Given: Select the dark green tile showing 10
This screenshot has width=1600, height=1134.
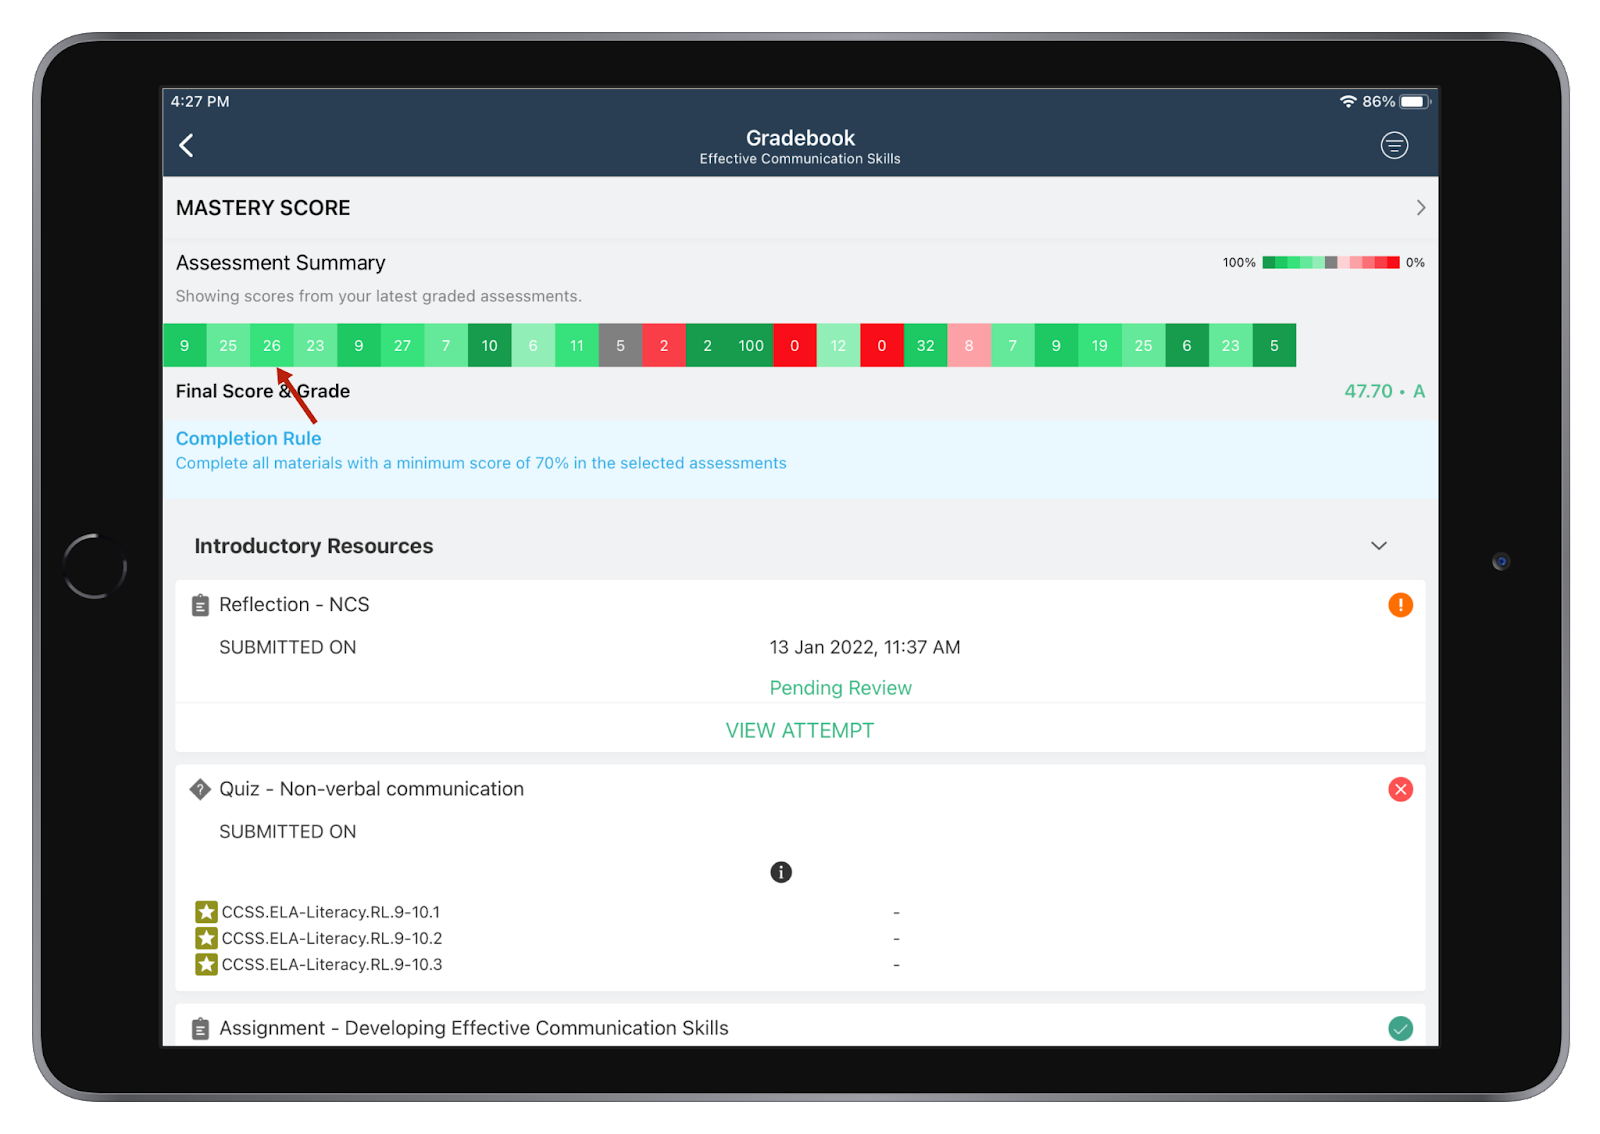Looking at the screenshot, I should coord(489,346).
